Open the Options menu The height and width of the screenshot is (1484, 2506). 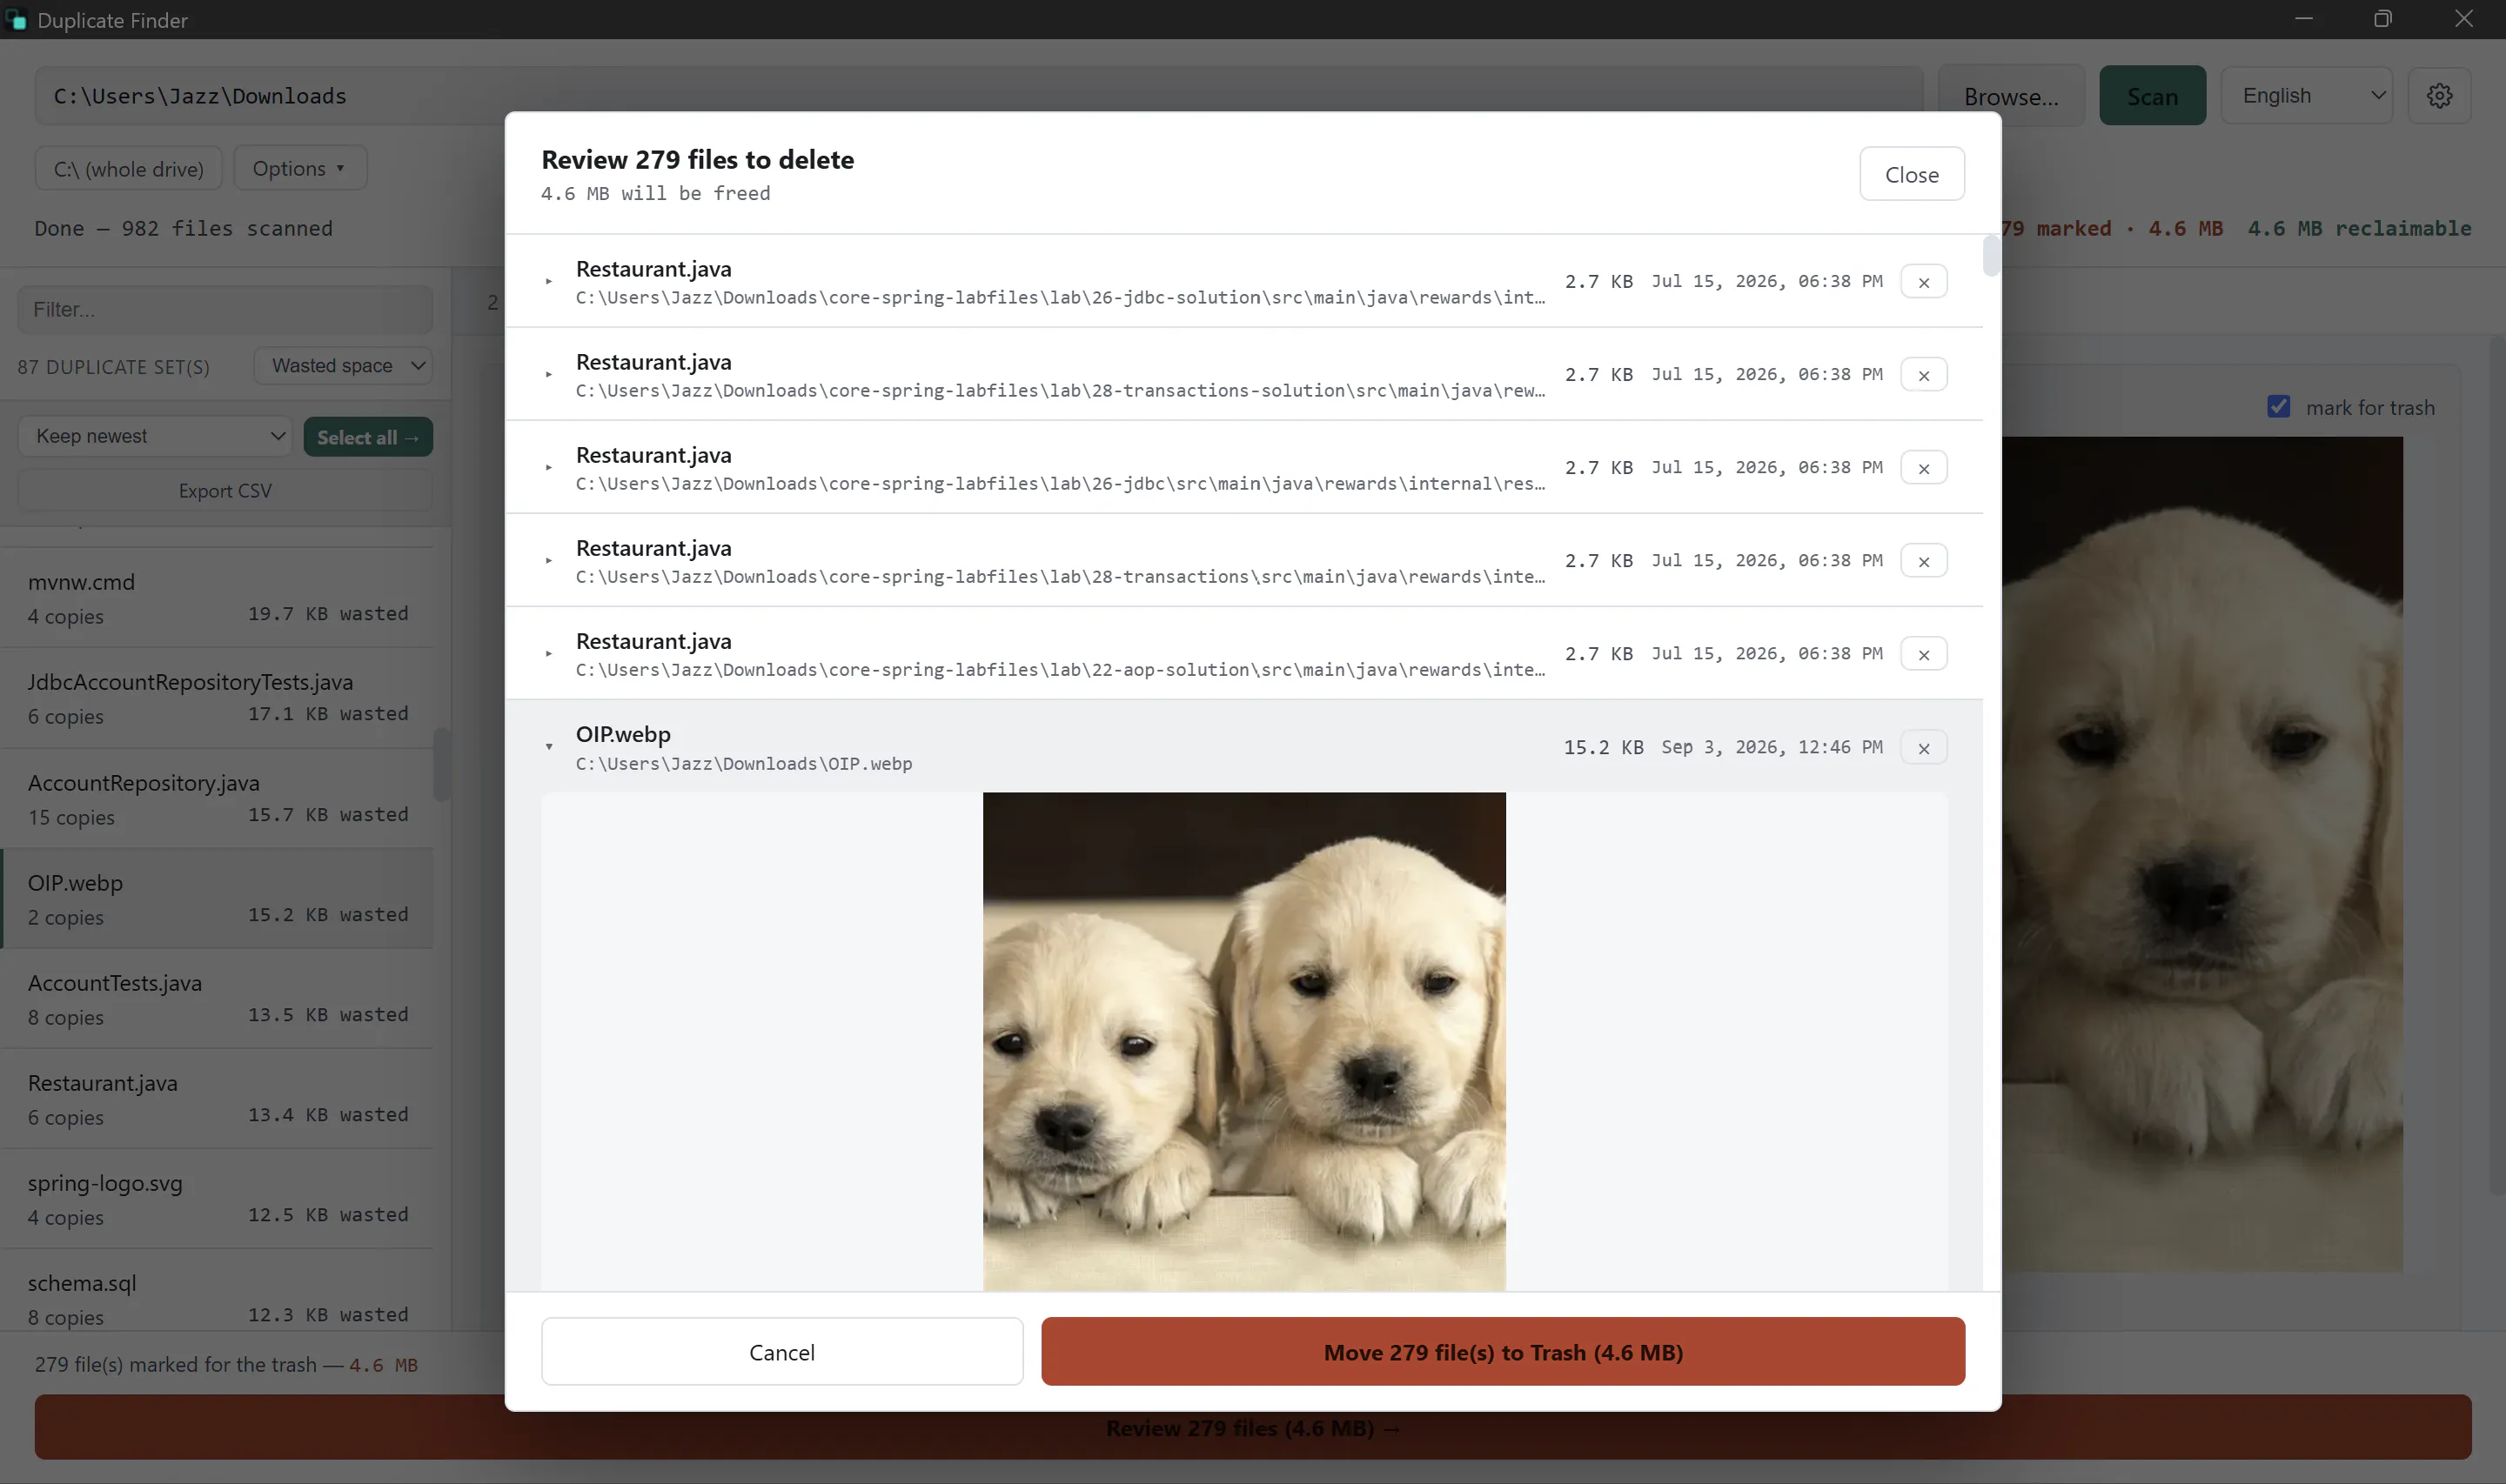[x=300, y=168]
